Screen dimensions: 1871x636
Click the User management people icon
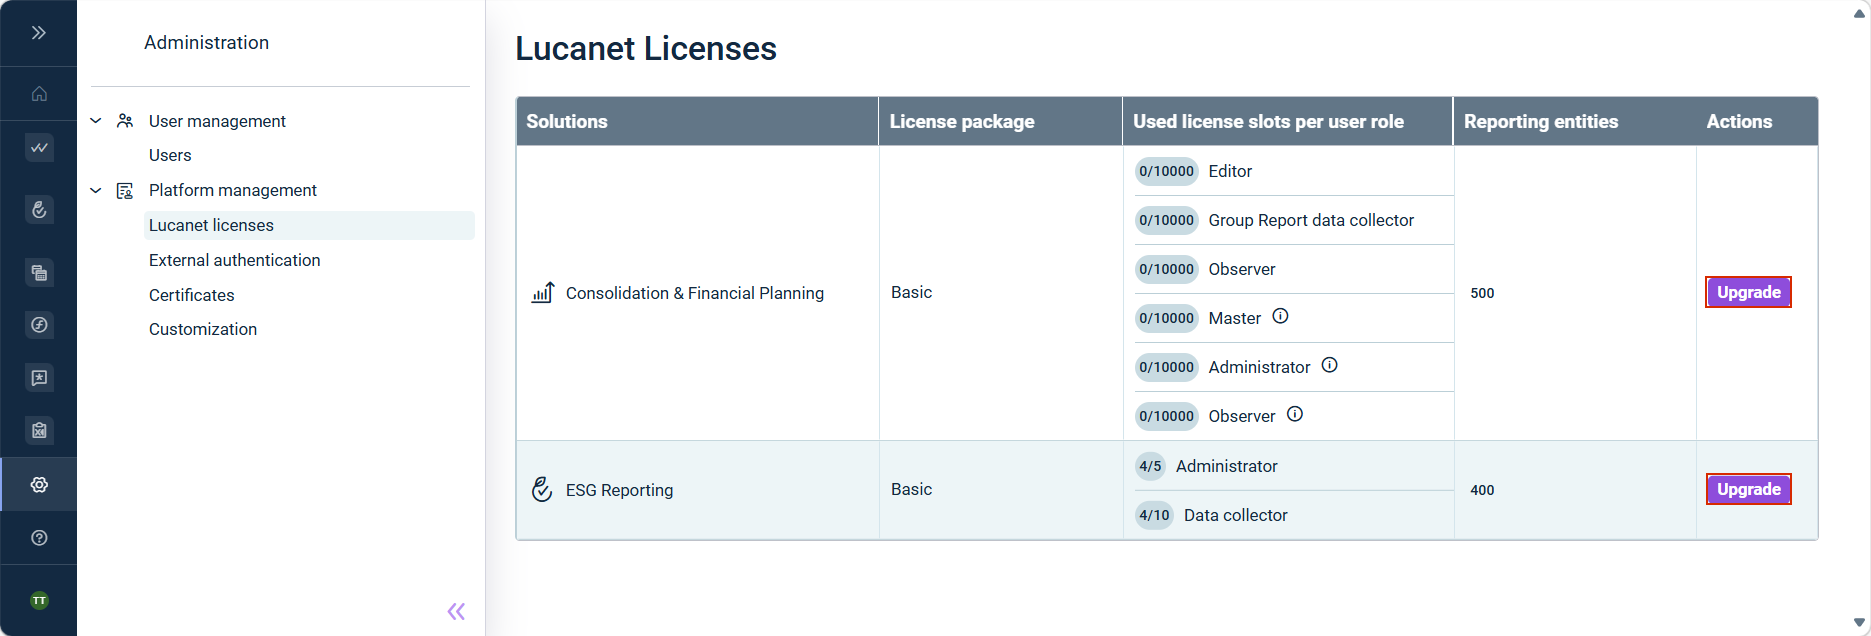[x=125, y=121]
